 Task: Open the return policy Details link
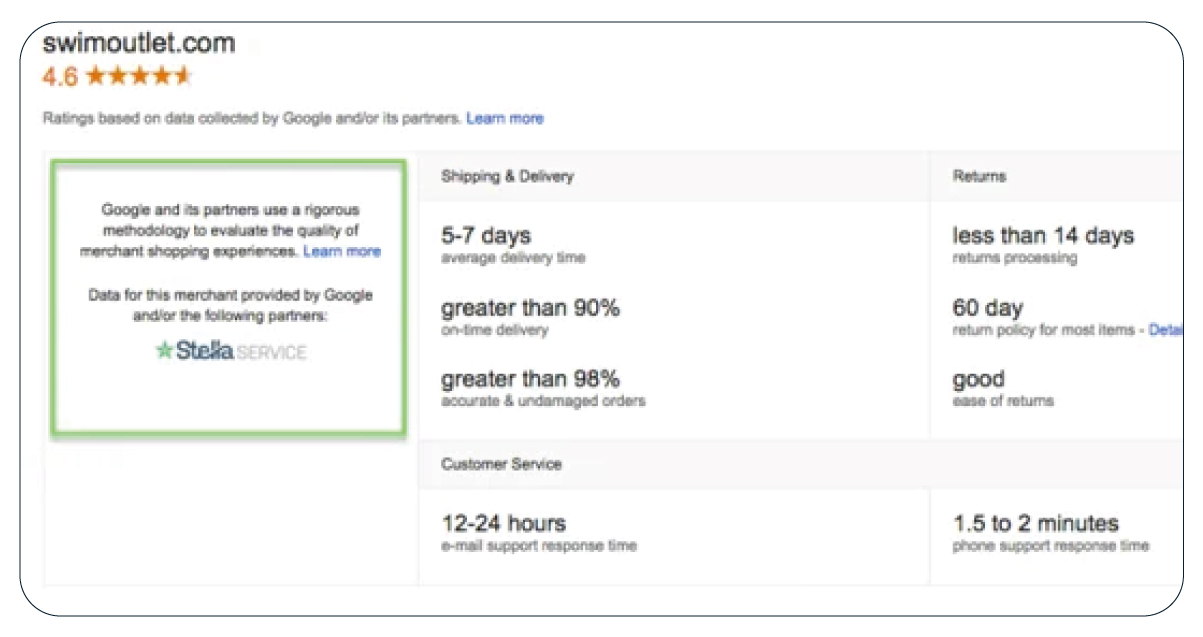(1166, 330)
